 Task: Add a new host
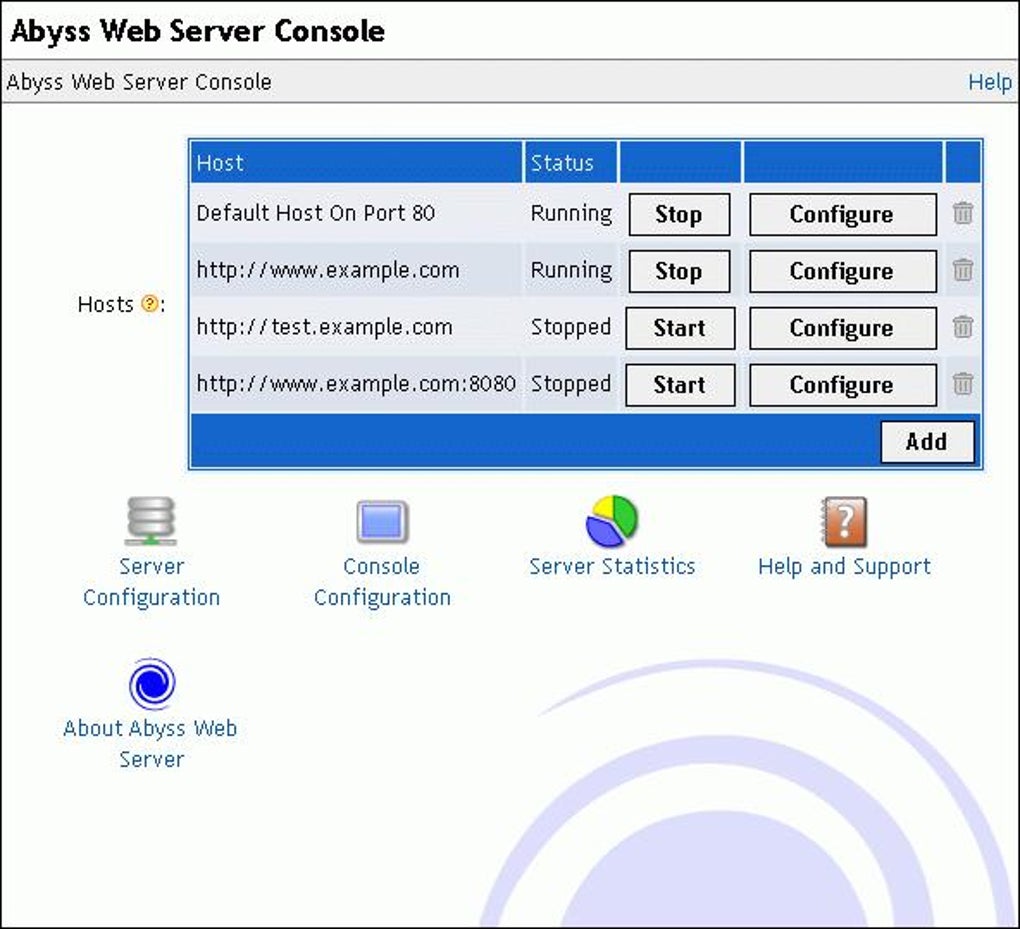pos(927,442)
